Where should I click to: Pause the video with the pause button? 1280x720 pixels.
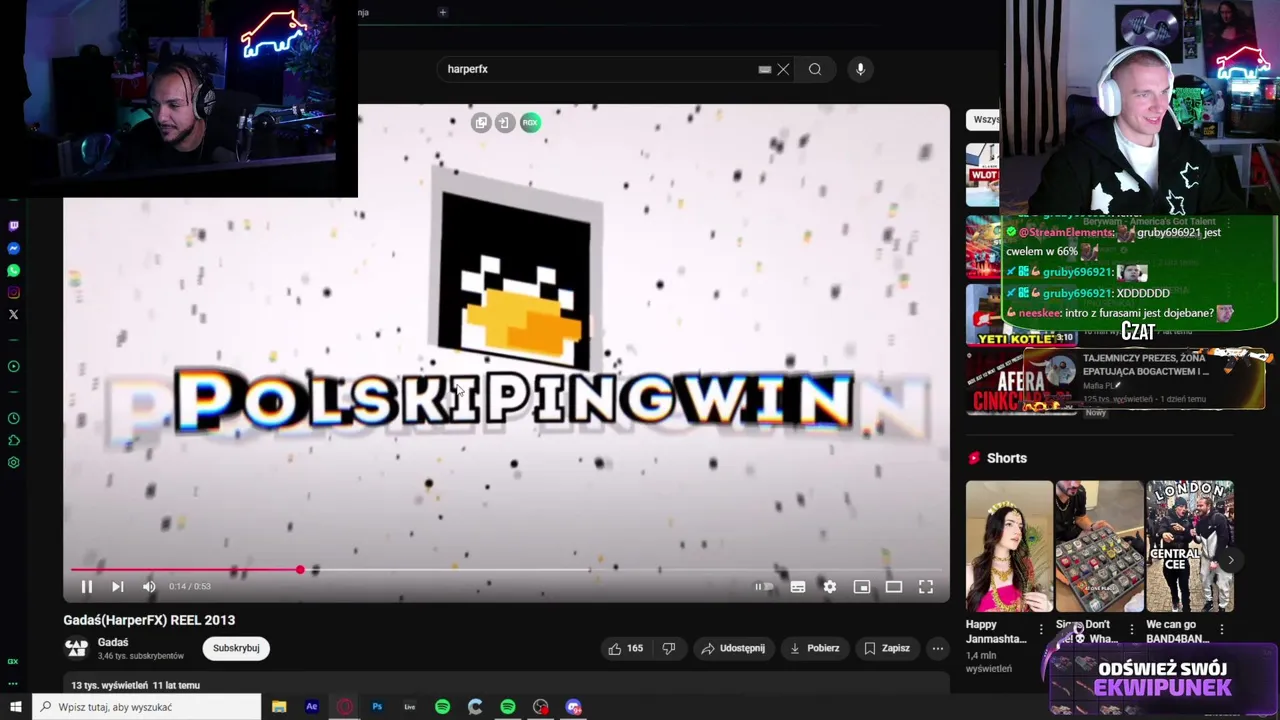(x=86, y=587)
